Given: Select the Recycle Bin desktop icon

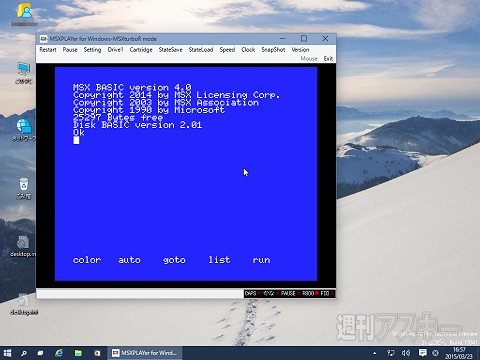Looking at the screenshot, I should pyautogui.click(x=24, y=188).
